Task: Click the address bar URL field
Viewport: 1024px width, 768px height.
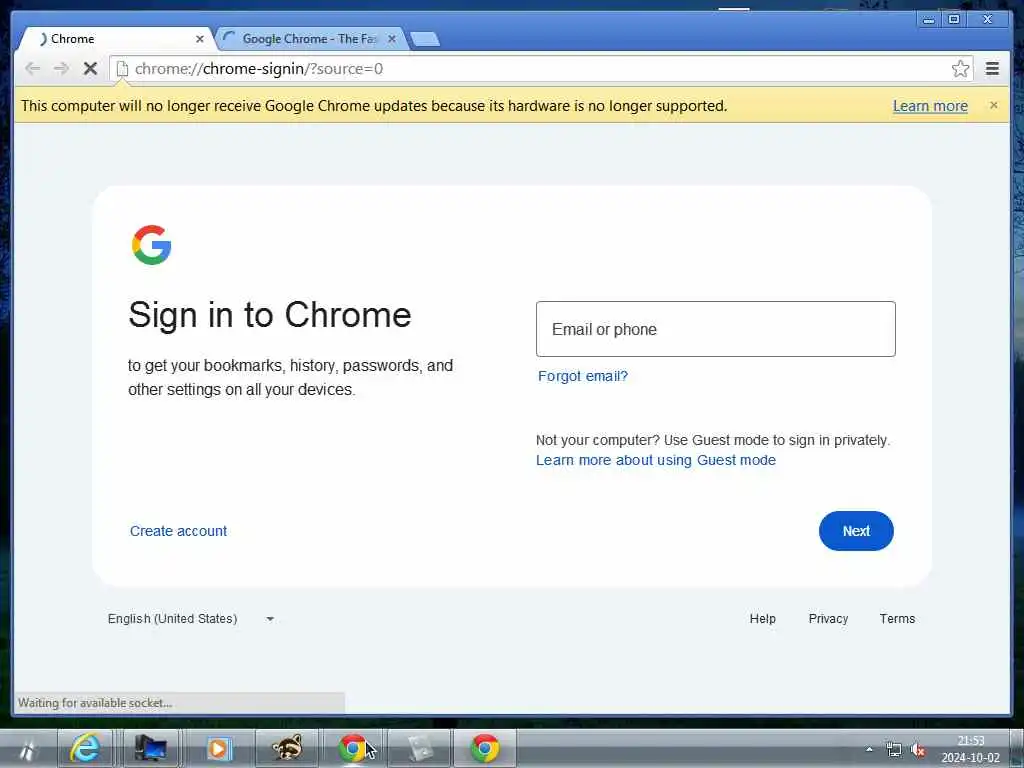Action: (529, 69)
